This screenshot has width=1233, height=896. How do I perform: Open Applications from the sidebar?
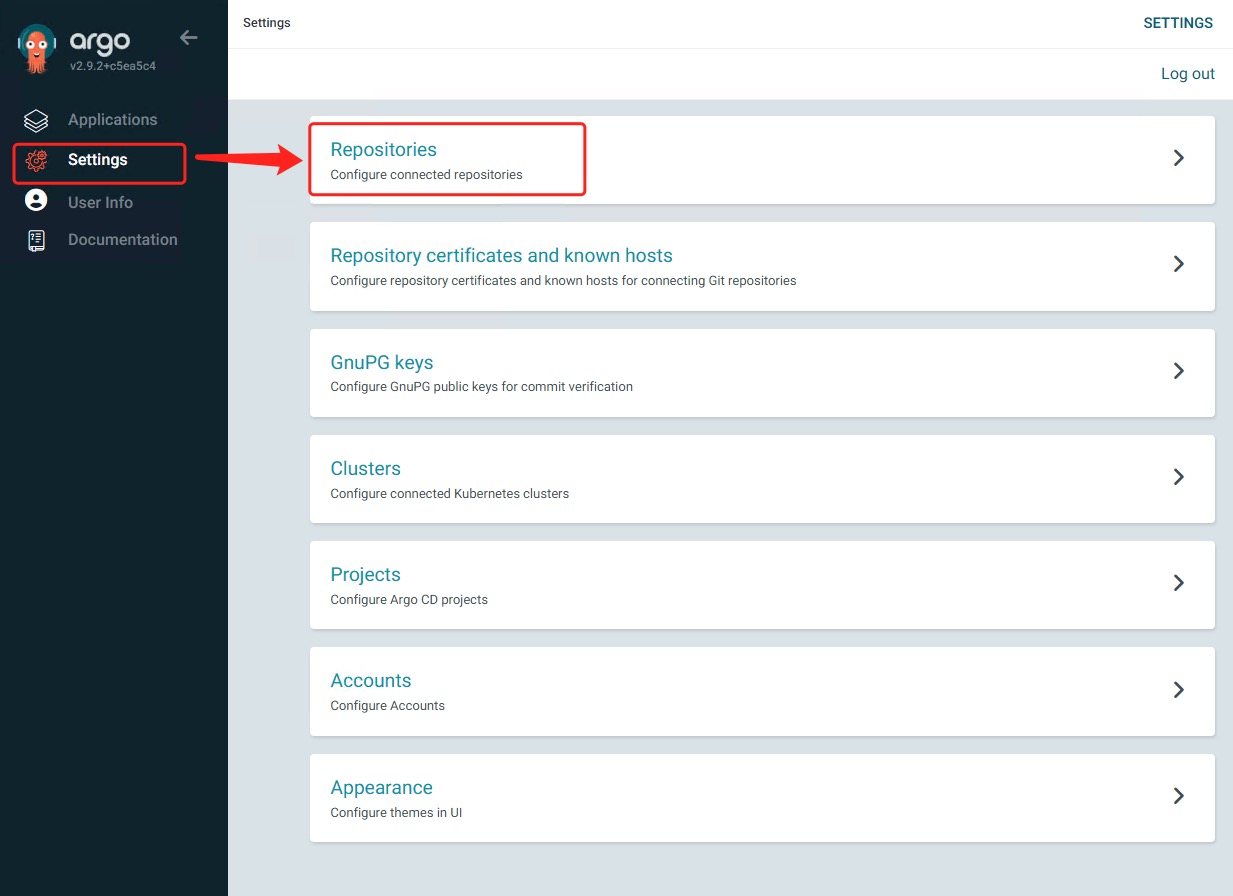112,120
